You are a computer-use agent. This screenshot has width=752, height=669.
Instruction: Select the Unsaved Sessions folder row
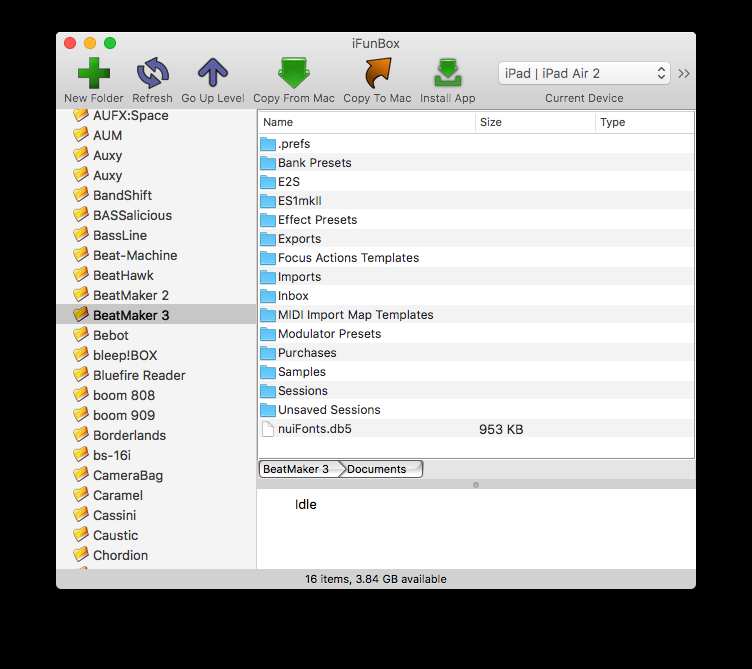[476, 410]
